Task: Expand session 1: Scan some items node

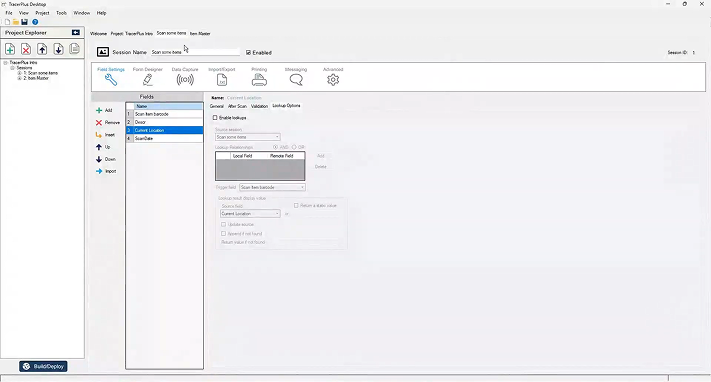Action: pos(19,73)
